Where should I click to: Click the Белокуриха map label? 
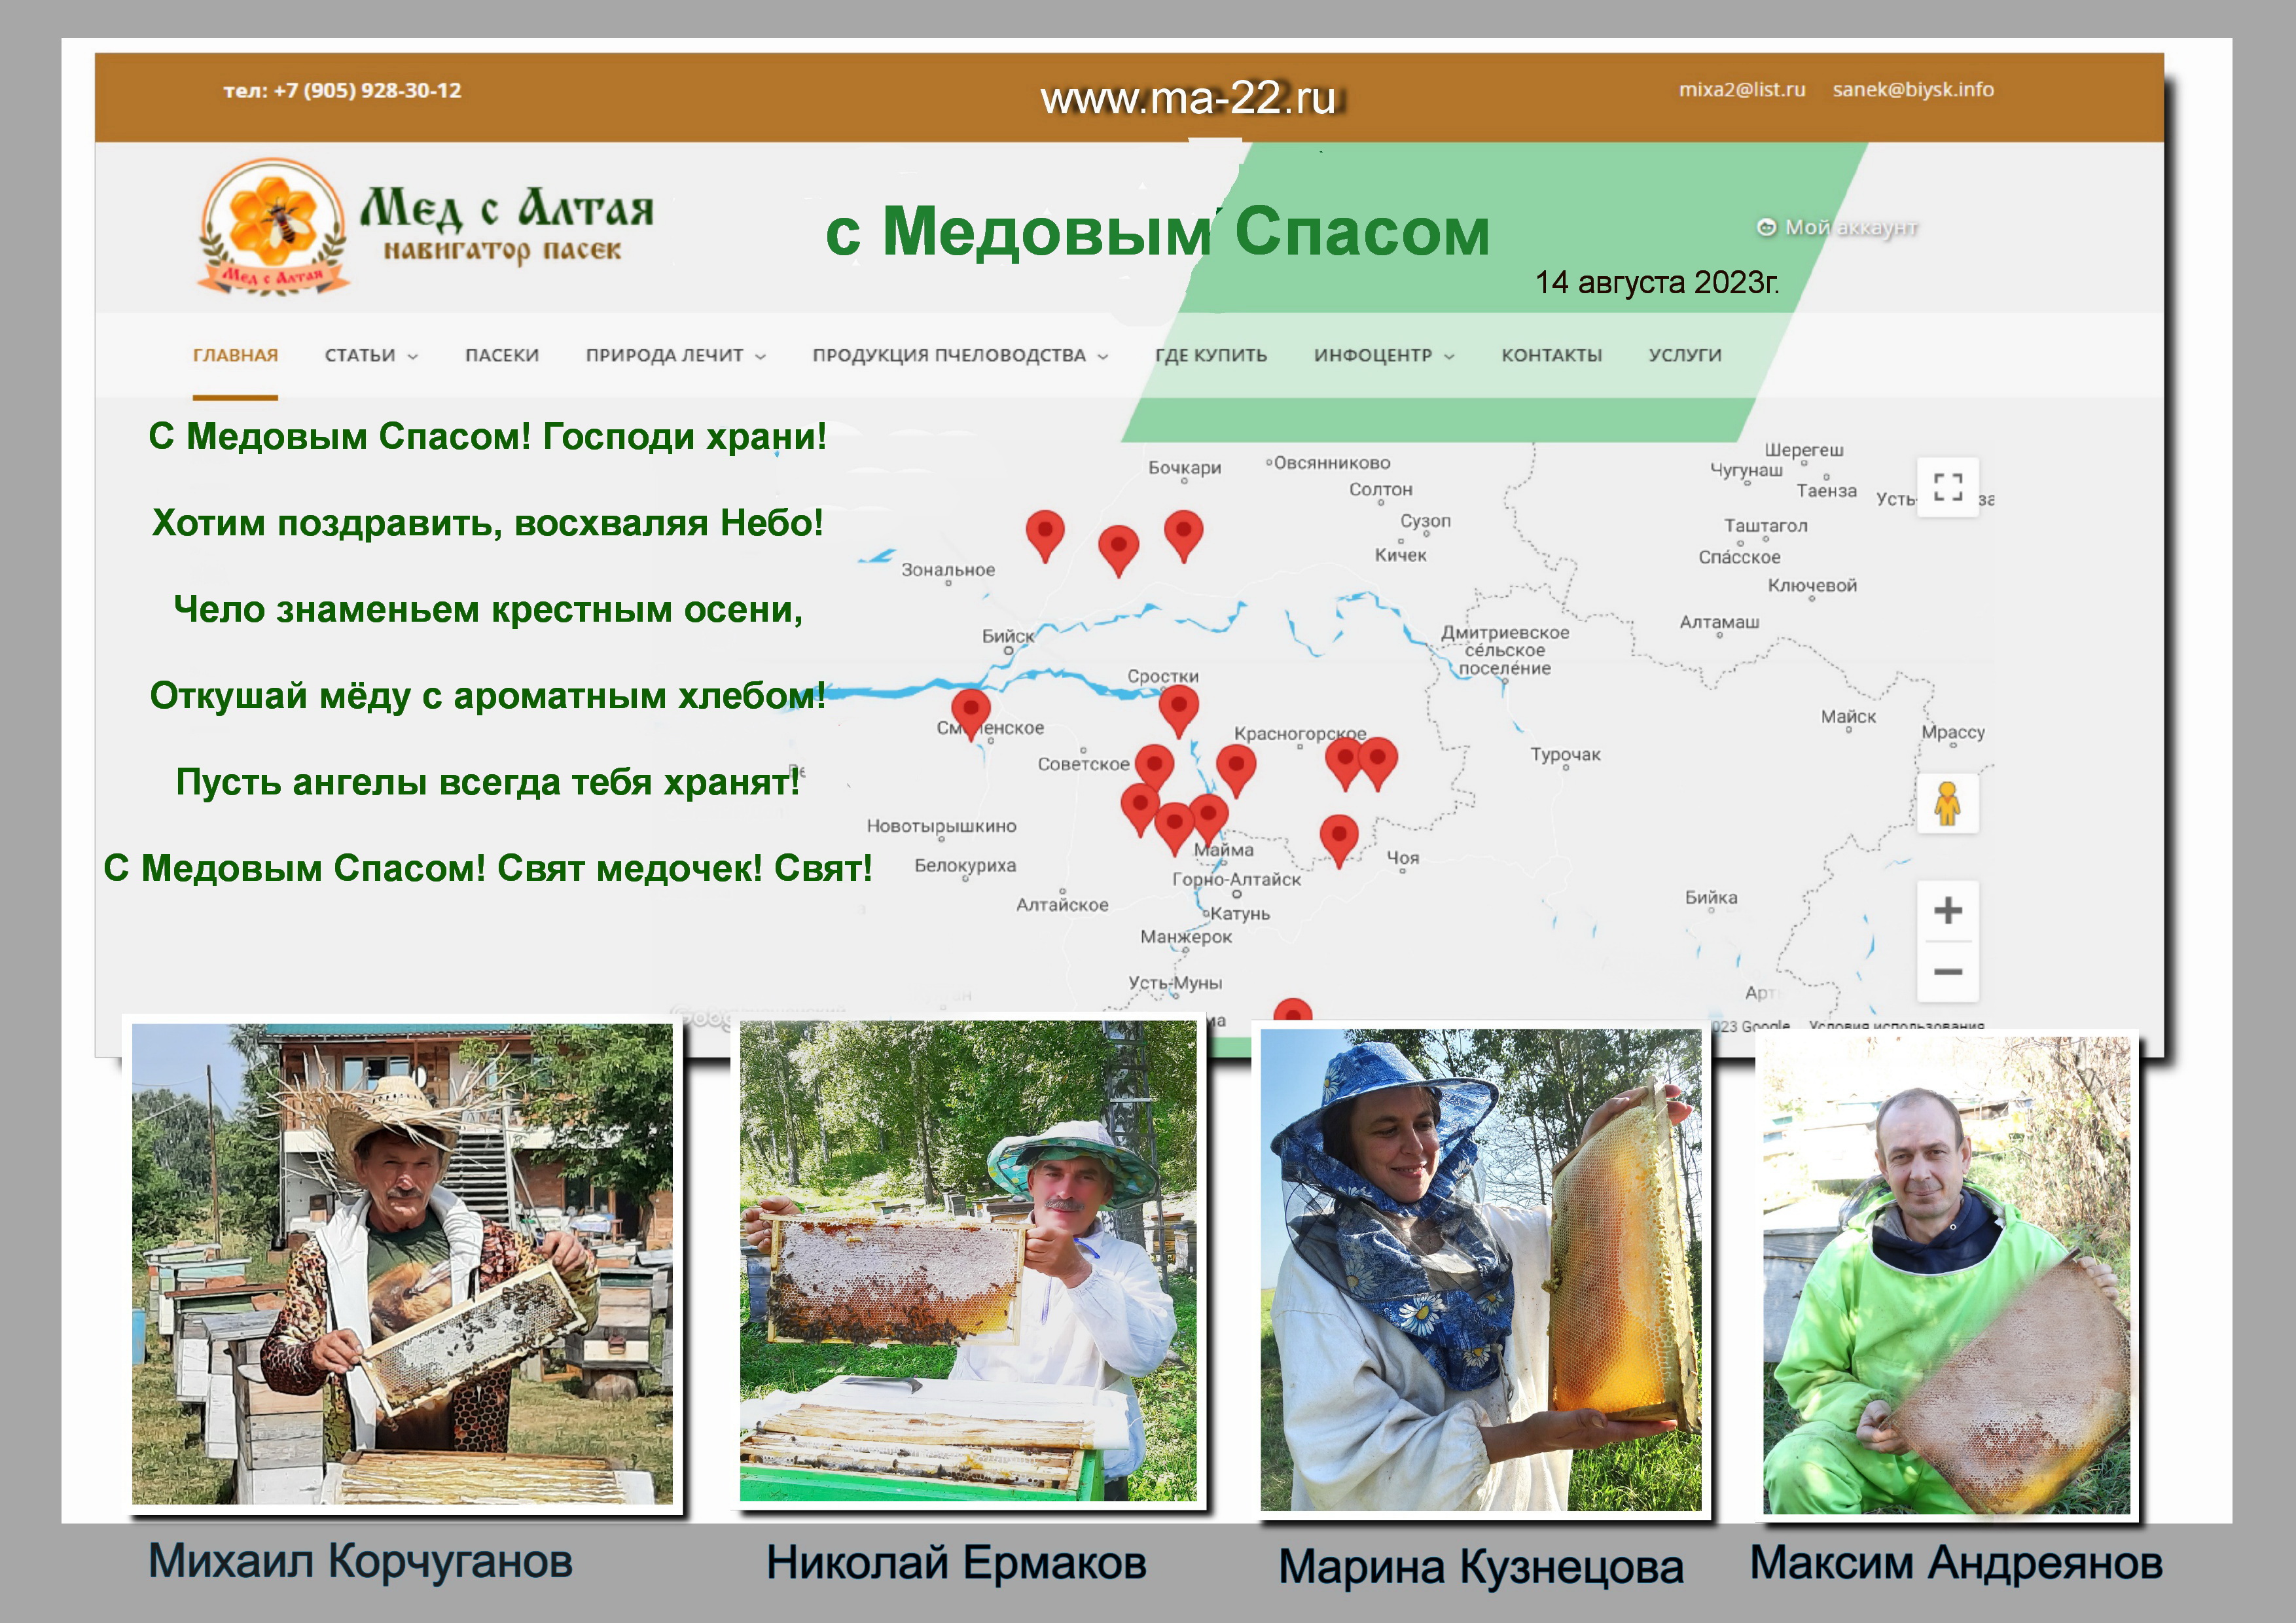(965, 865)
